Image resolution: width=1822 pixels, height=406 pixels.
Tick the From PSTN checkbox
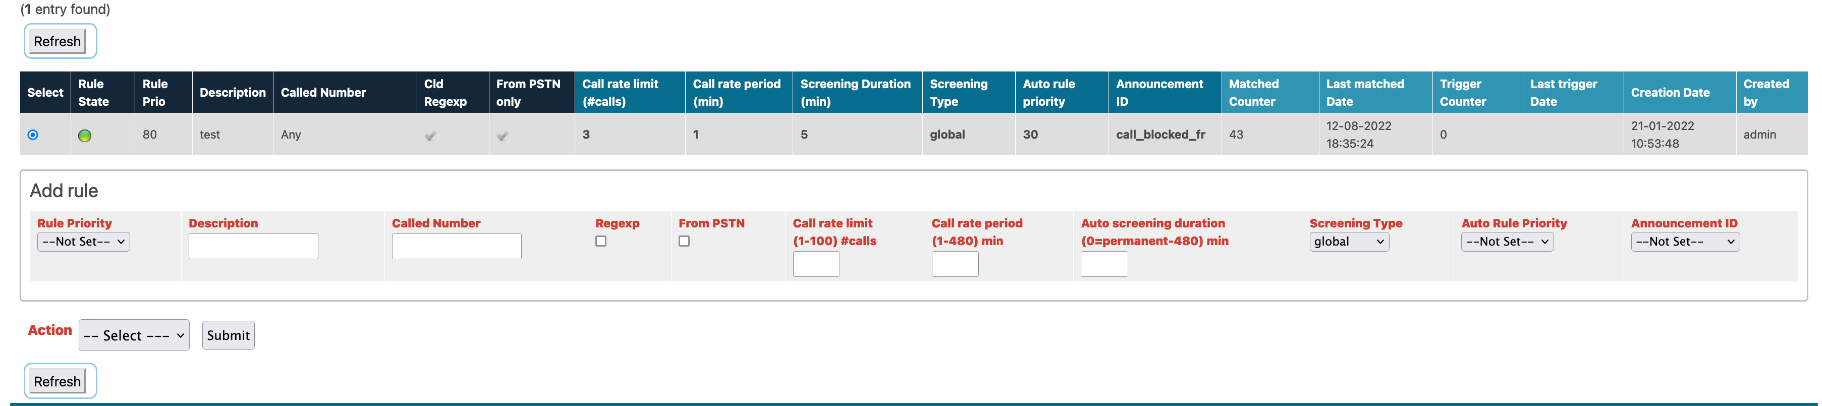click(684, 241)
